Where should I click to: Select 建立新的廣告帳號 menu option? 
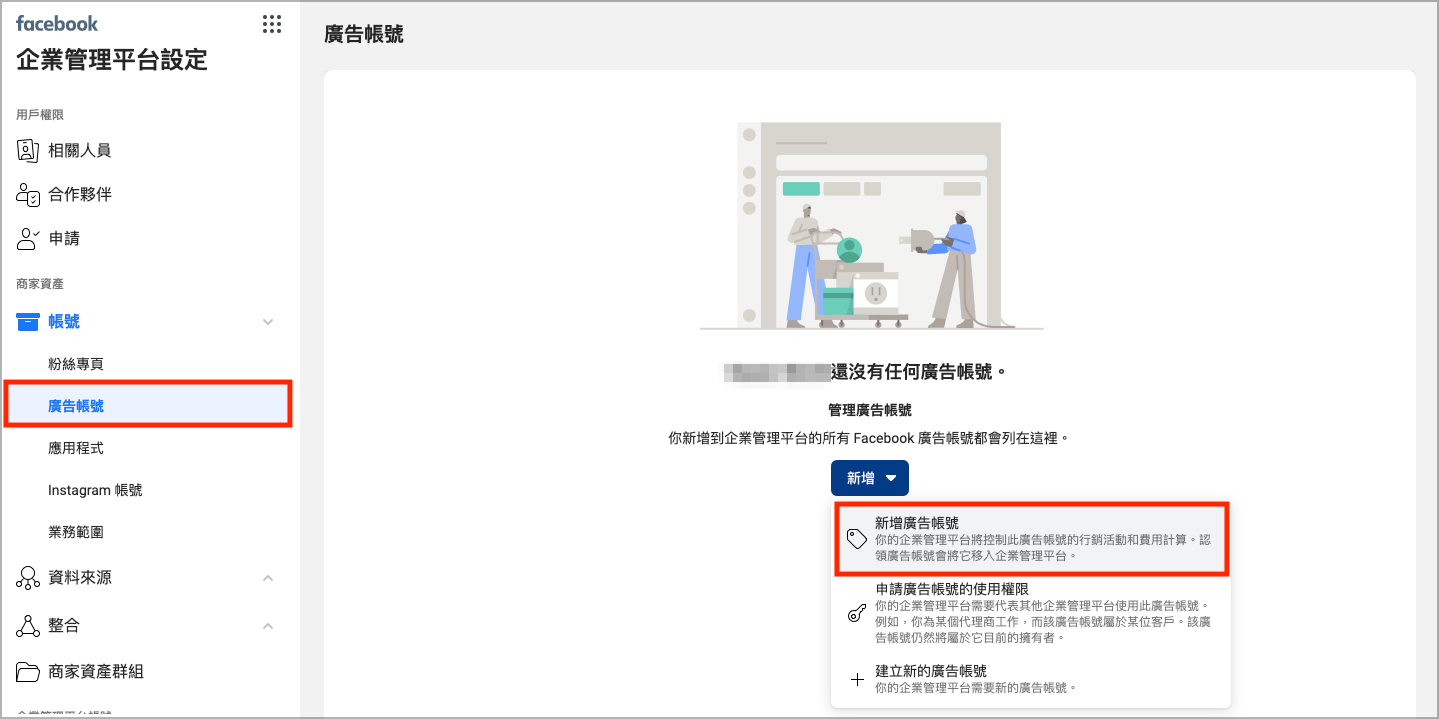point(928,670)
